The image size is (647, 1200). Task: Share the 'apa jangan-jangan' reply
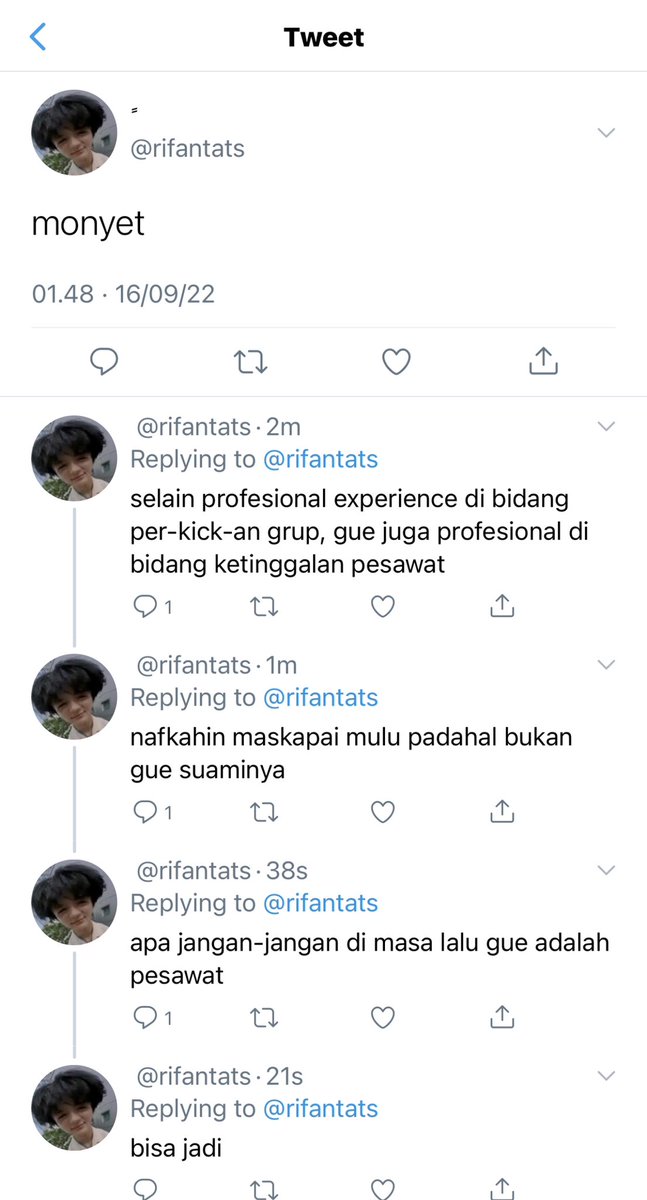point(501,1018)
